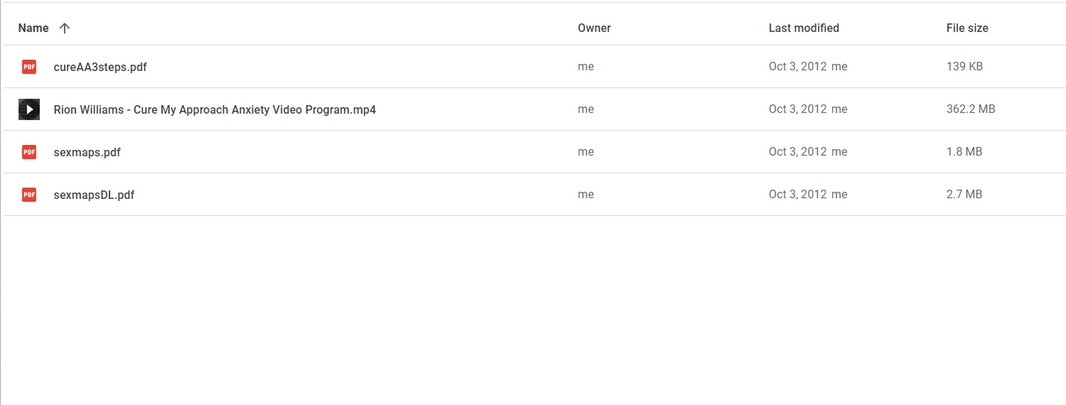Click the File size column header

(967, 28)
